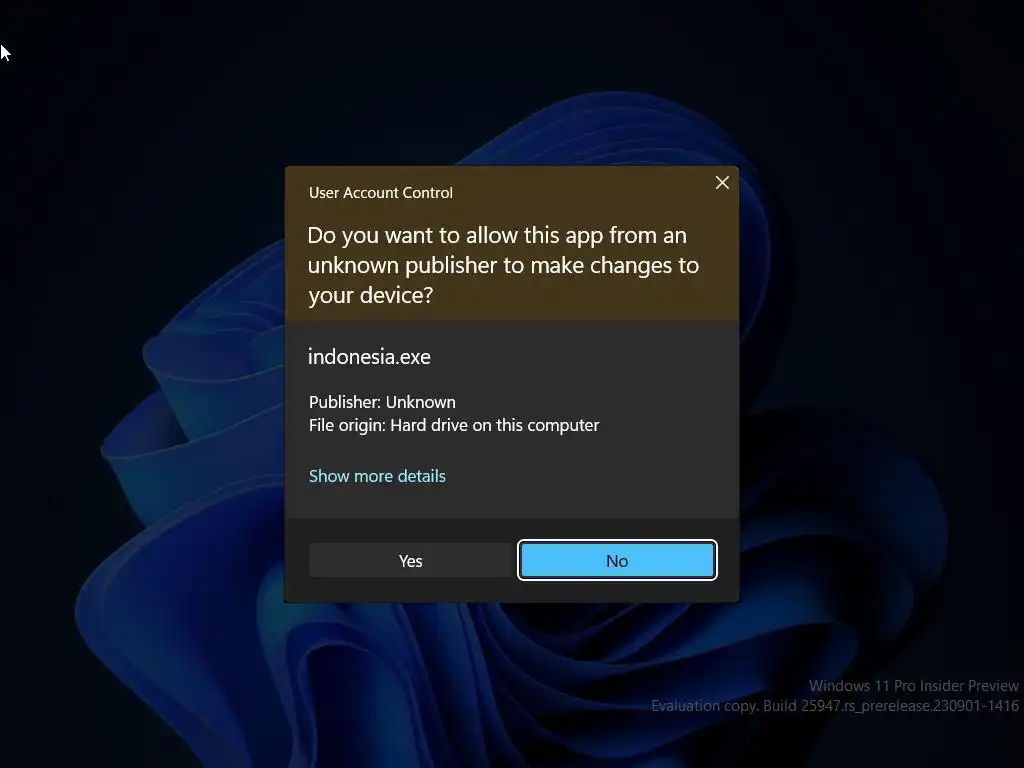Screen dimensions: 1024x768
Task: Click the User Account Control title
Action: pyautogui.click(x=381, y=193)
